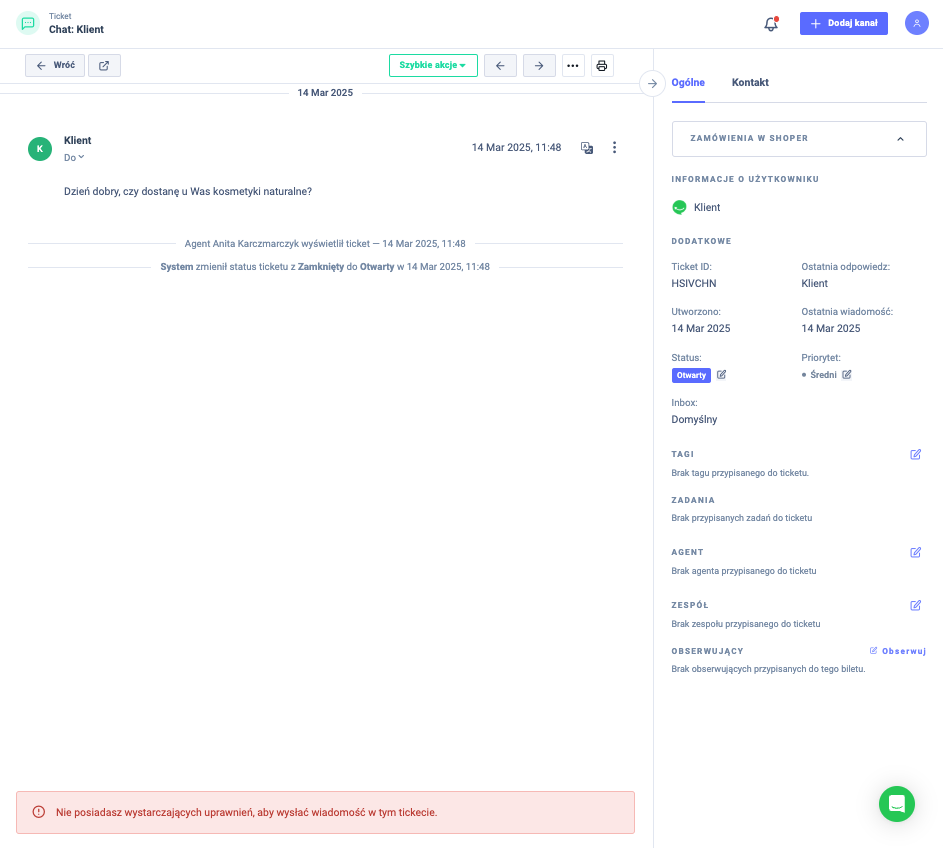Select the Ogólne tab
This screenshot has height=848, width=943.
click(x=688, y=83)
